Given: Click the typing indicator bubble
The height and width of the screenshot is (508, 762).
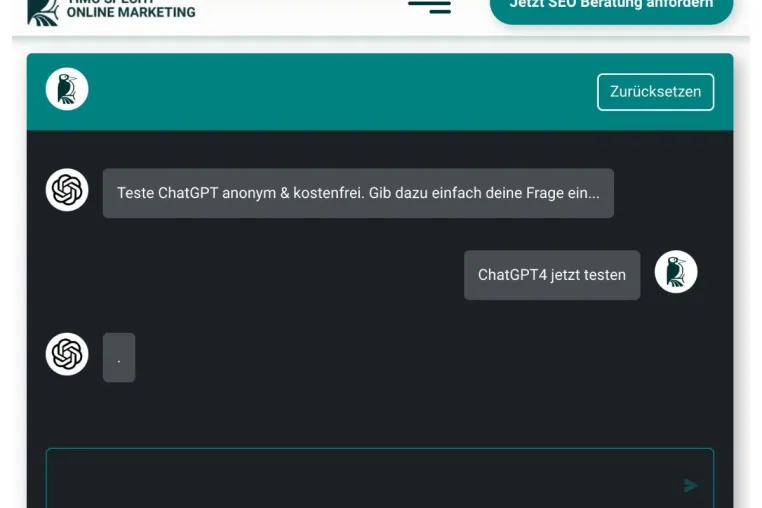Looking at the screenshot, I should pyautogui.click(x=119, y=357).
